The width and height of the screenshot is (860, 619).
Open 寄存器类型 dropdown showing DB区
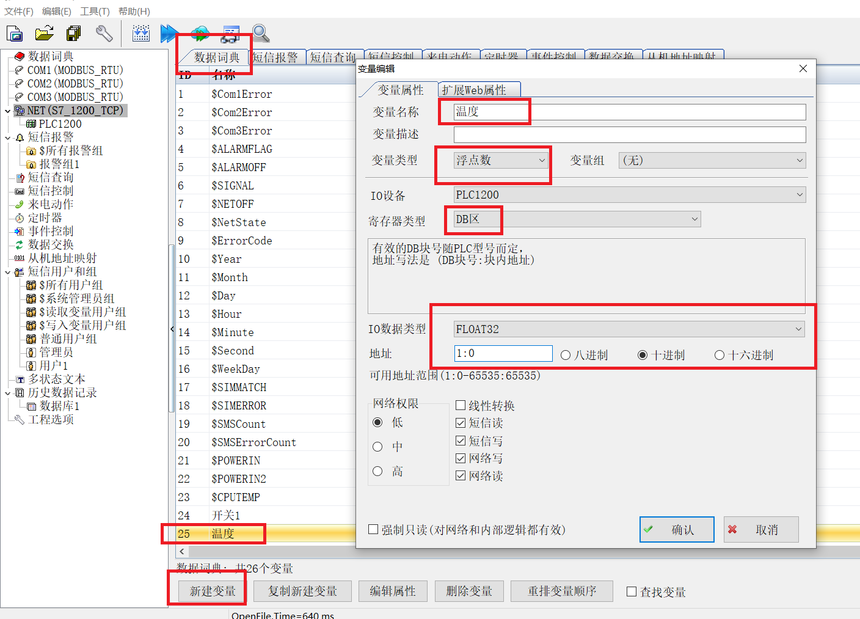click(577, 219)
